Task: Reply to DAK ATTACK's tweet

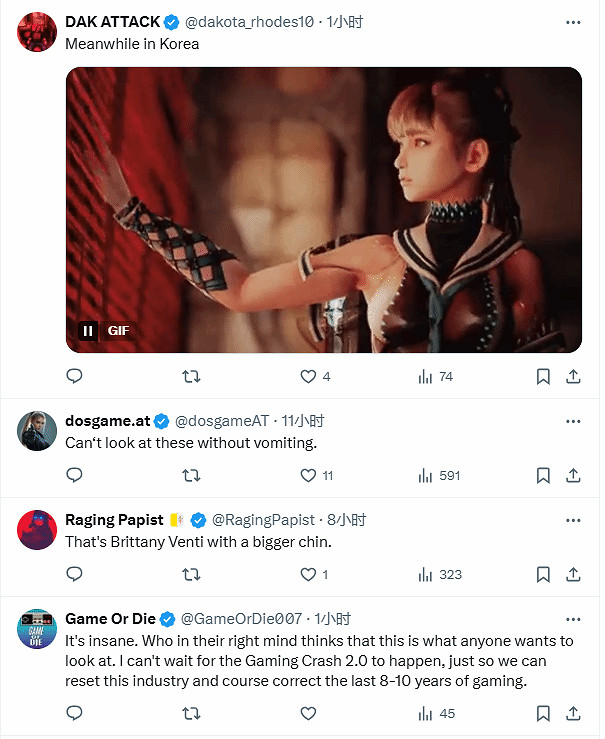Action: pos(74,376)
